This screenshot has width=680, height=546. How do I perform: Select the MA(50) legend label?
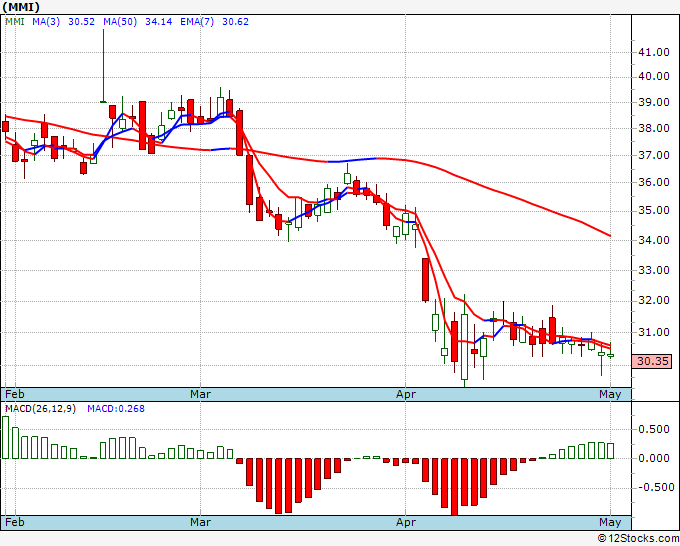pyautogui.click(x=120, y=22)
